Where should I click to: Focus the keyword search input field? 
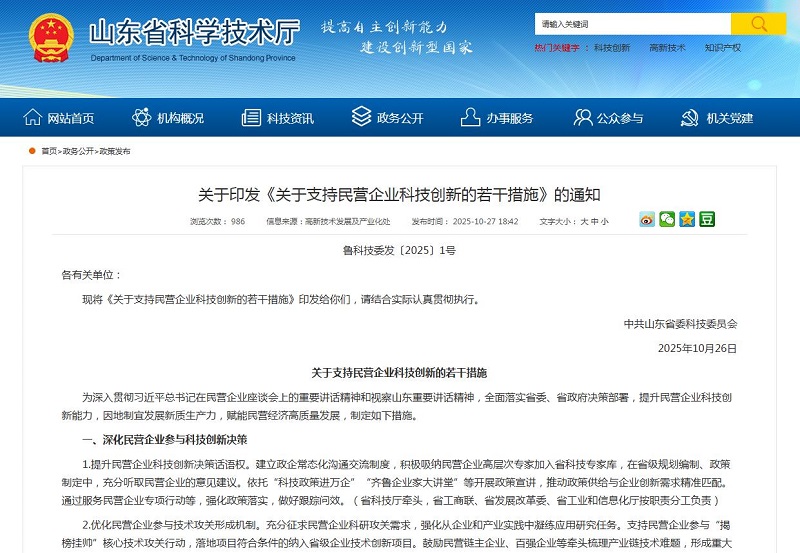632,23
